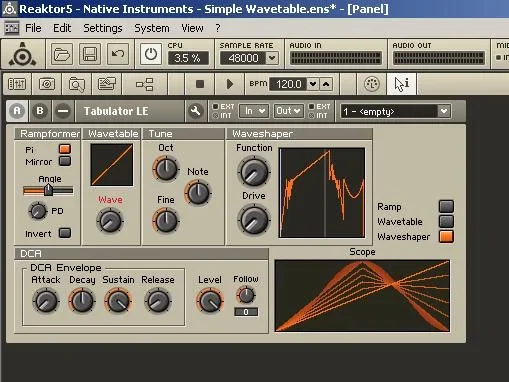Viewport: 509px width, 382px height.
Task: Stop the clock with the stop button
Action: tap(200, 84)
